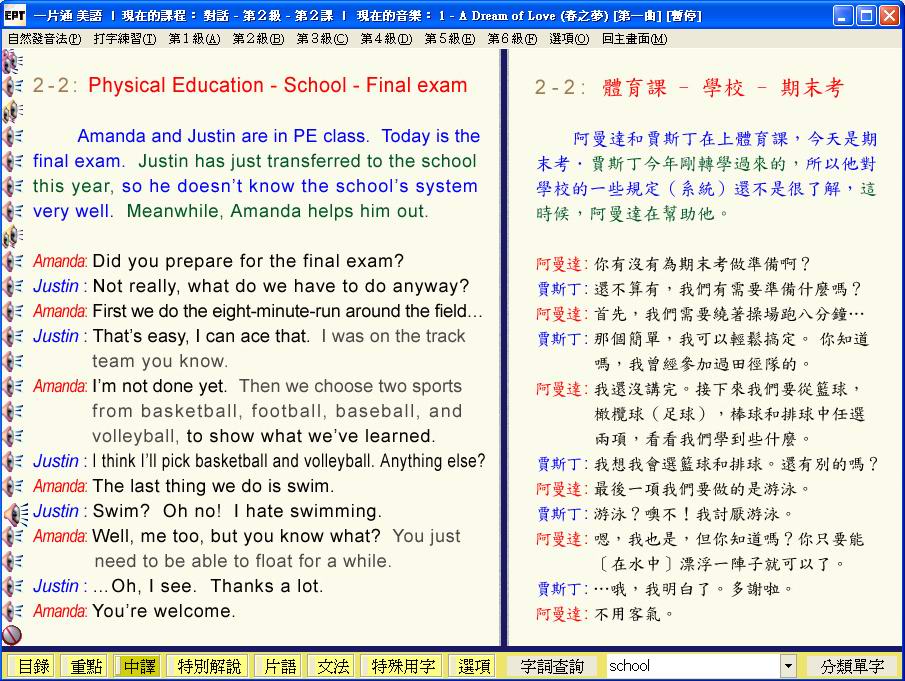
Task: Toggle the 文法 grammar button
Action: click(333, 666)
